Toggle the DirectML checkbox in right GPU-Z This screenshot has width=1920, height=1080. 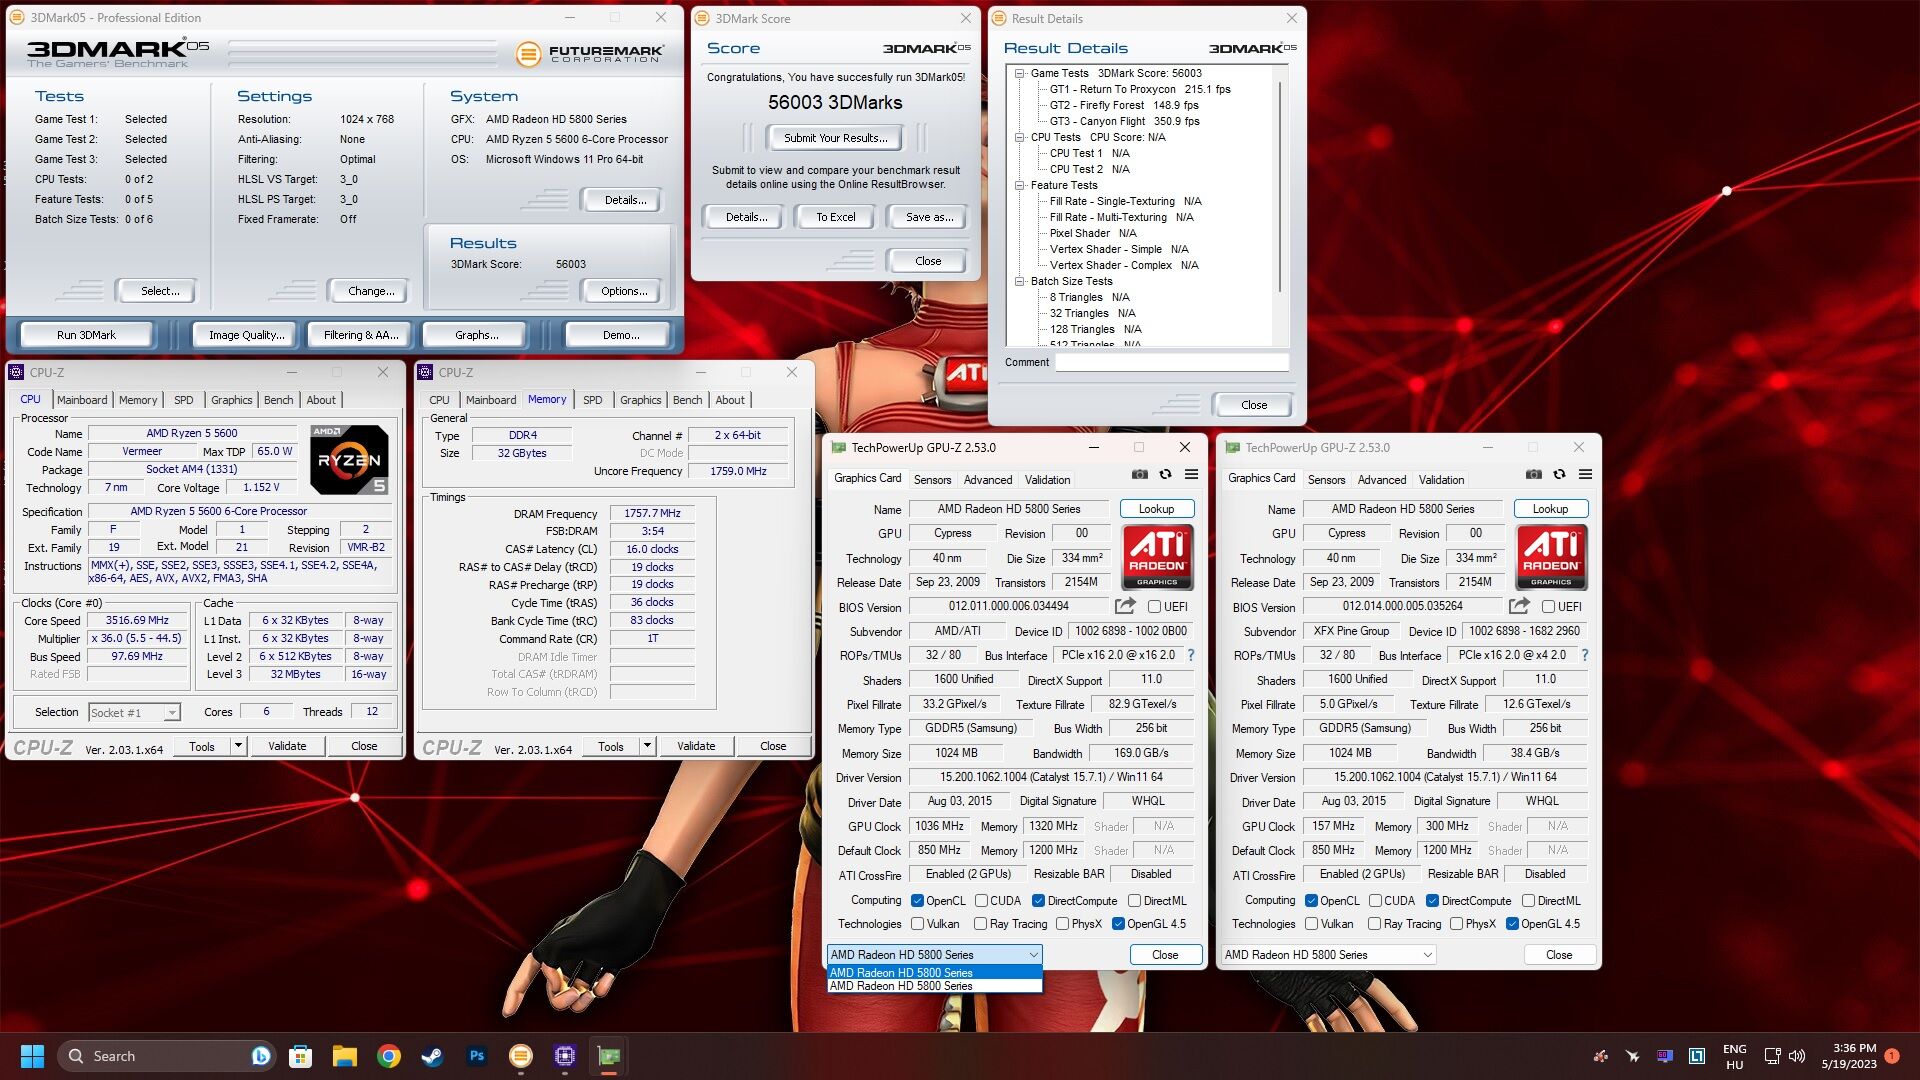point(1528,901)
